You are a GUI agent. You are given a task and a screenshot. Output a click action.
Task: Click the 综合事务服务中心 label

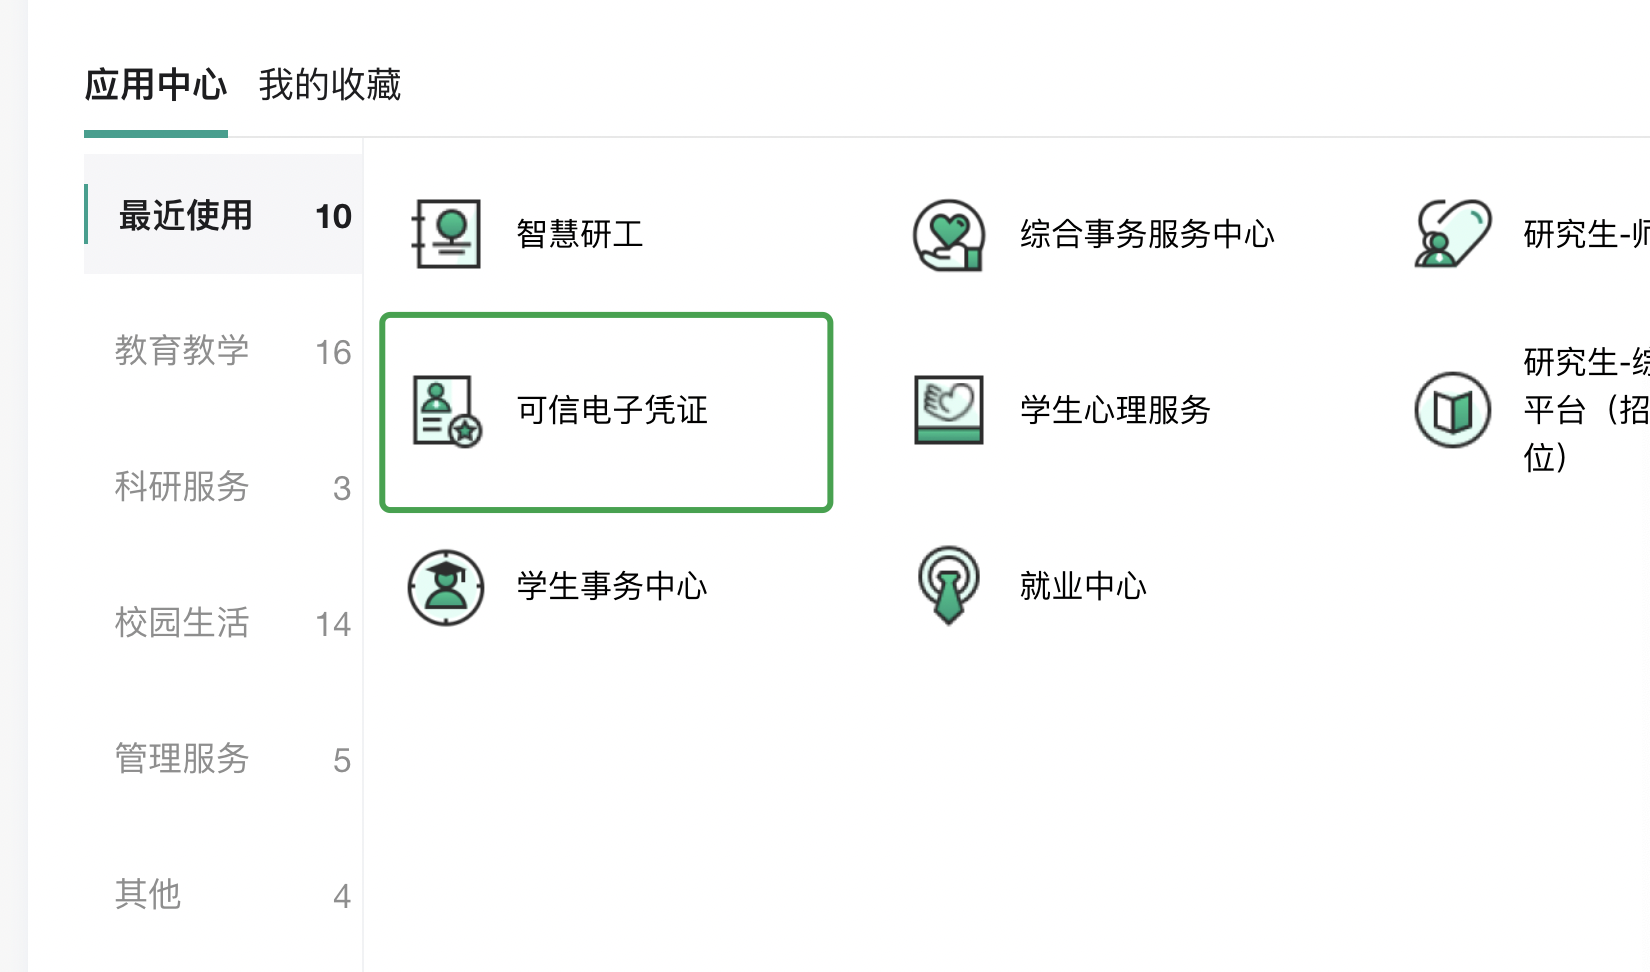point(1147,234)
